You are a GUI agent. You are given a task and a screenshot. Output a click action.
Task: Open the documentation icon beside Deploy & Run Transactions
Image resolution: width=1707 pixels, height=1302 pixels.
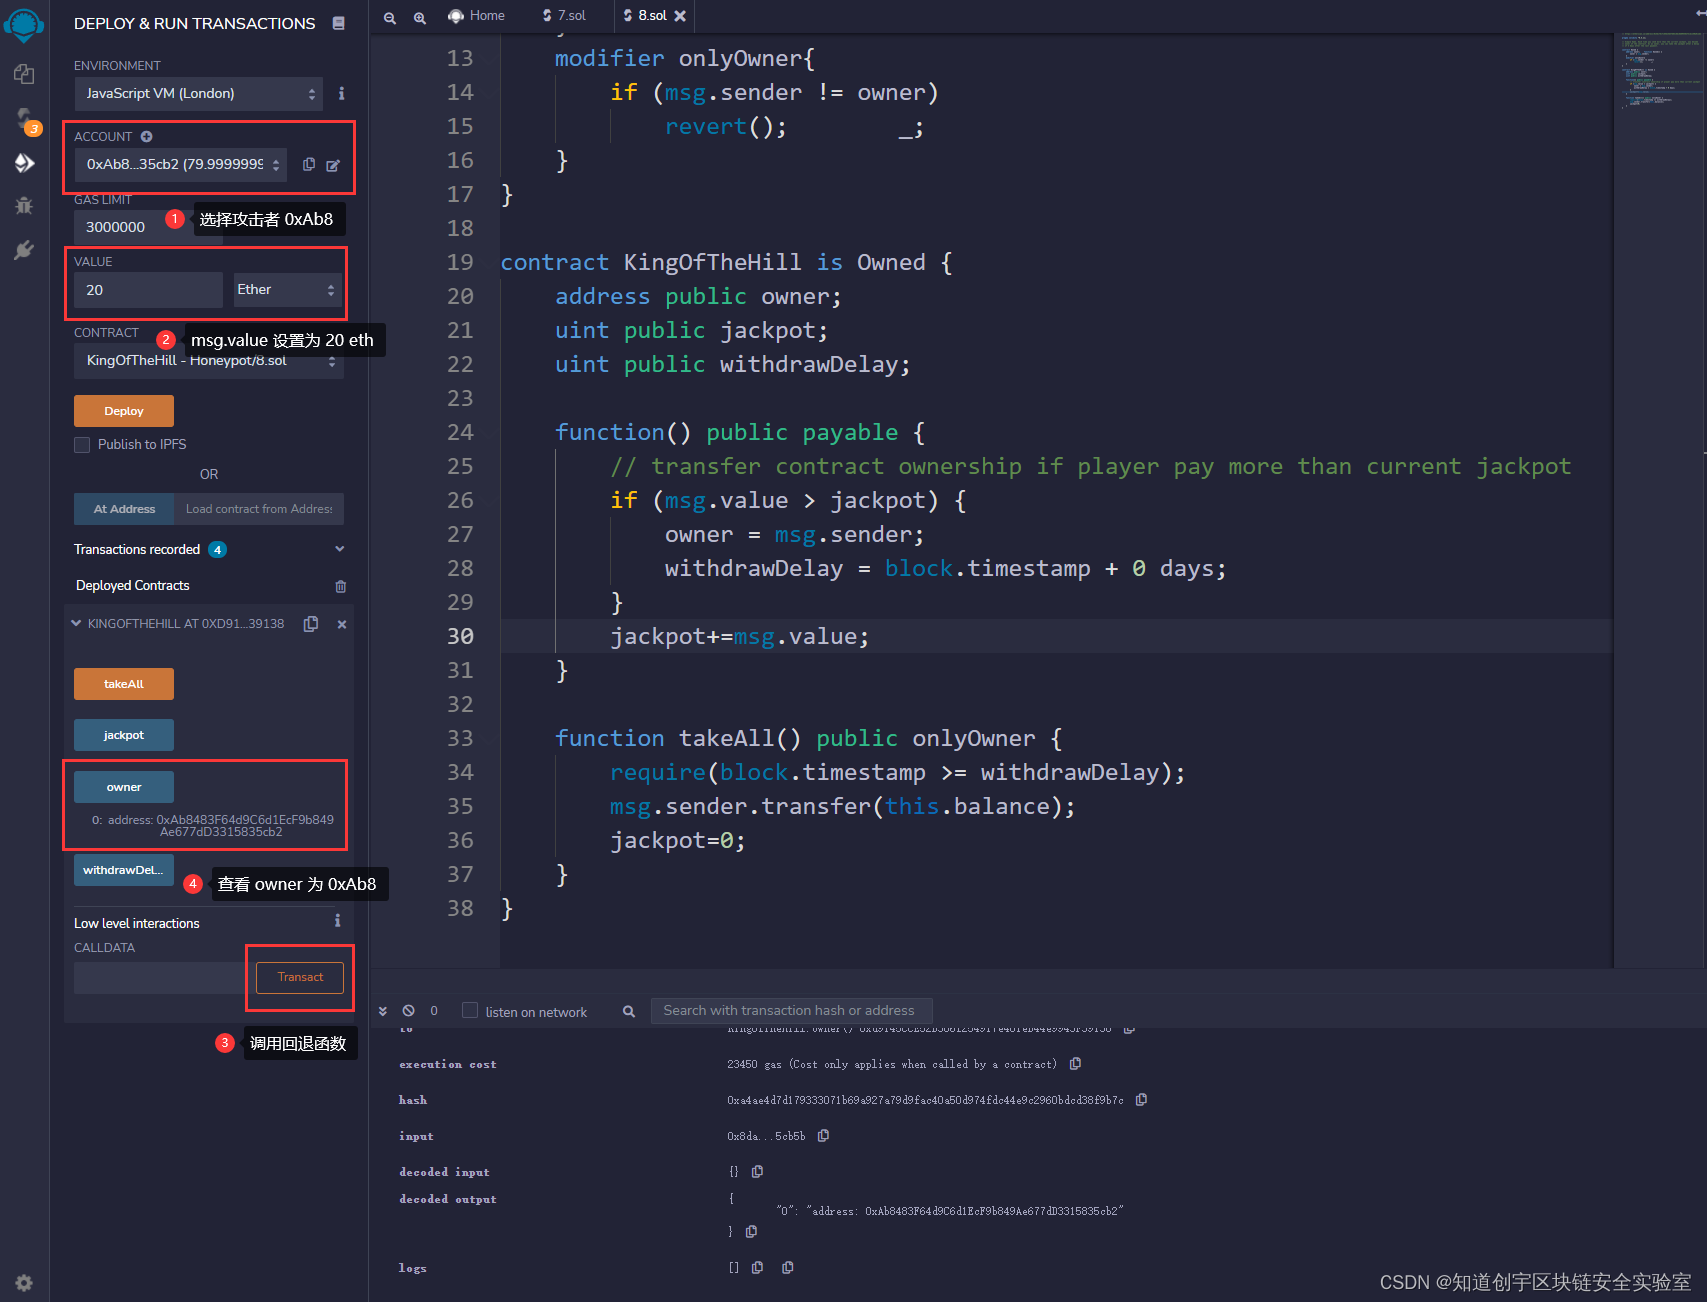(x=339, y=23)
